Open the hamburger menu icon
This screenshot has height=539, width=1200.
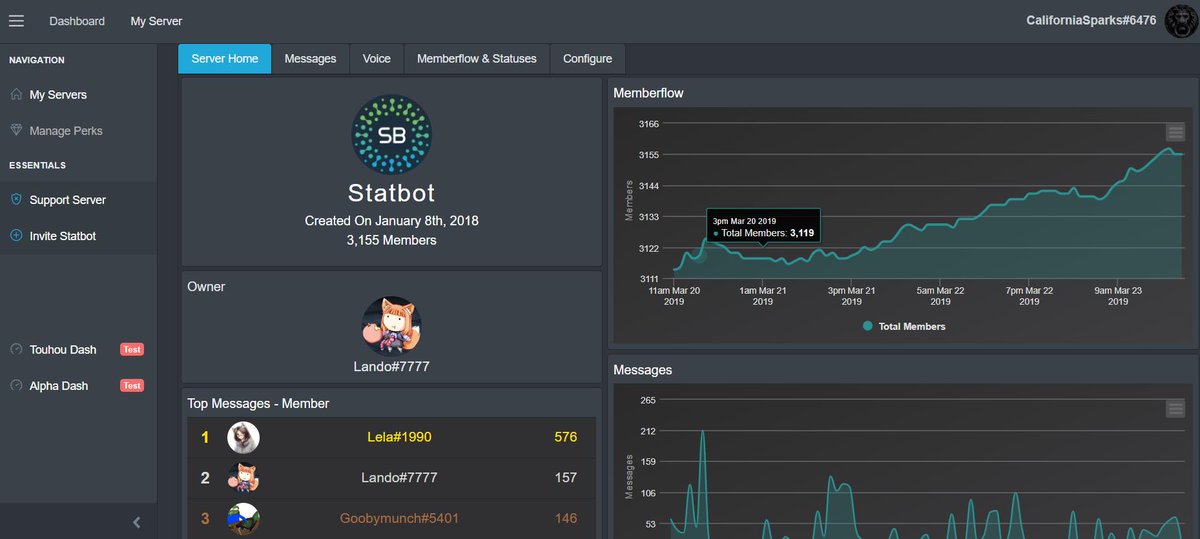pyautogui.click(x=16, y=21)
